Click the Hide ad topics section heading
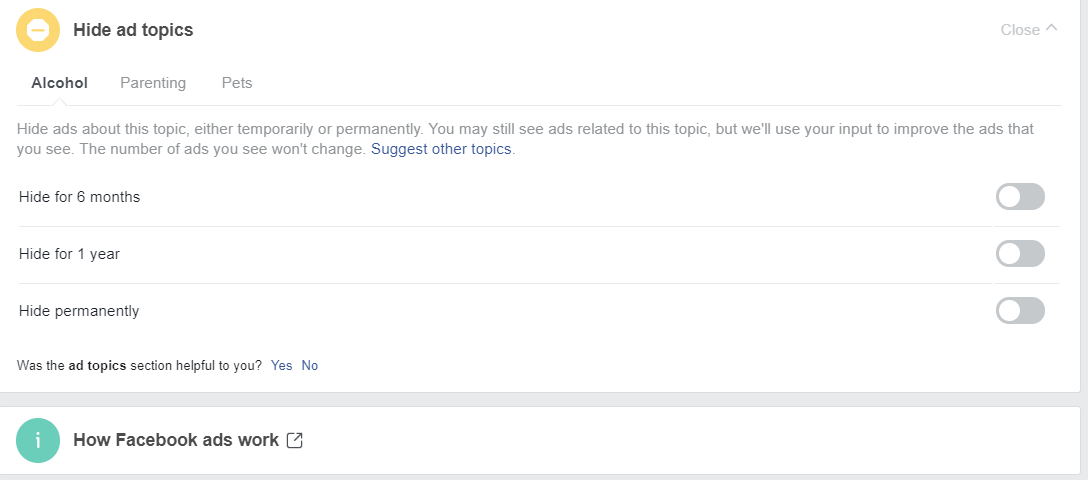Image resolution: width=1088 pixels, height=480 pixels. [x=133, y=30]
